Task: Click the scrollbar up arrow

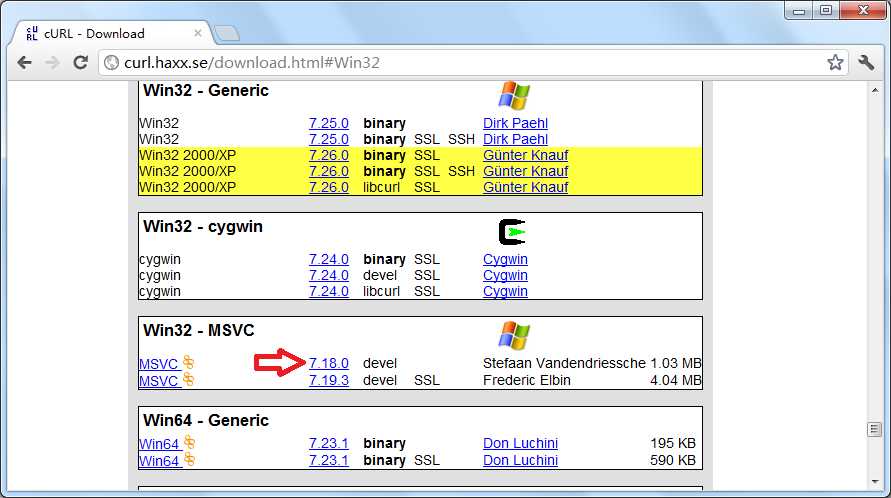Action: click(x=875, y=90)
